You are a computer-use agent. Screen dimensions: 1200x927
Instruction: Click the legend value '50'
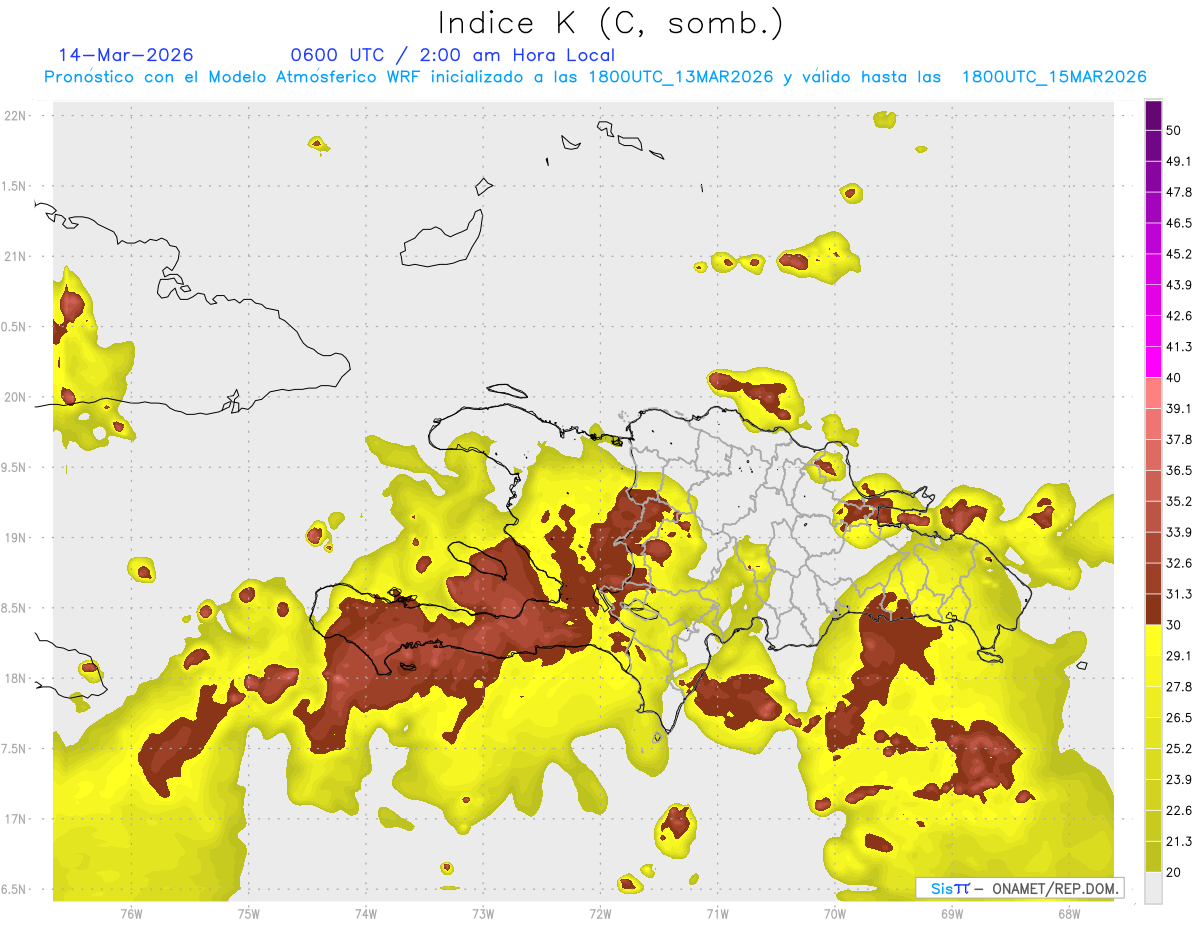pyautogui.click(x=1174, y=131)
